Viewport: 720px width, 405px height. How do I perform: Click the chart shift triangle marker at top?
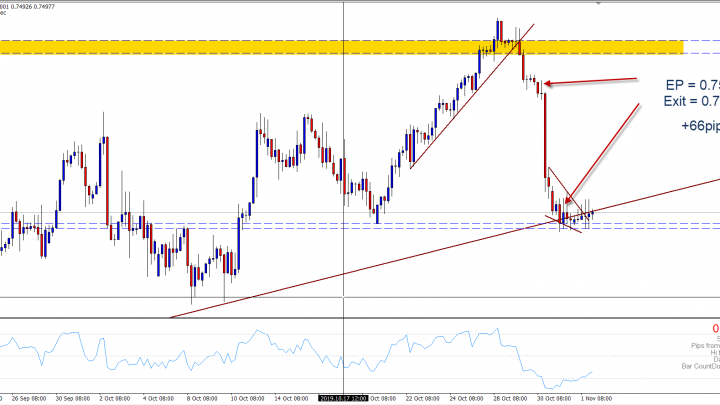click(x=598, y=5)
